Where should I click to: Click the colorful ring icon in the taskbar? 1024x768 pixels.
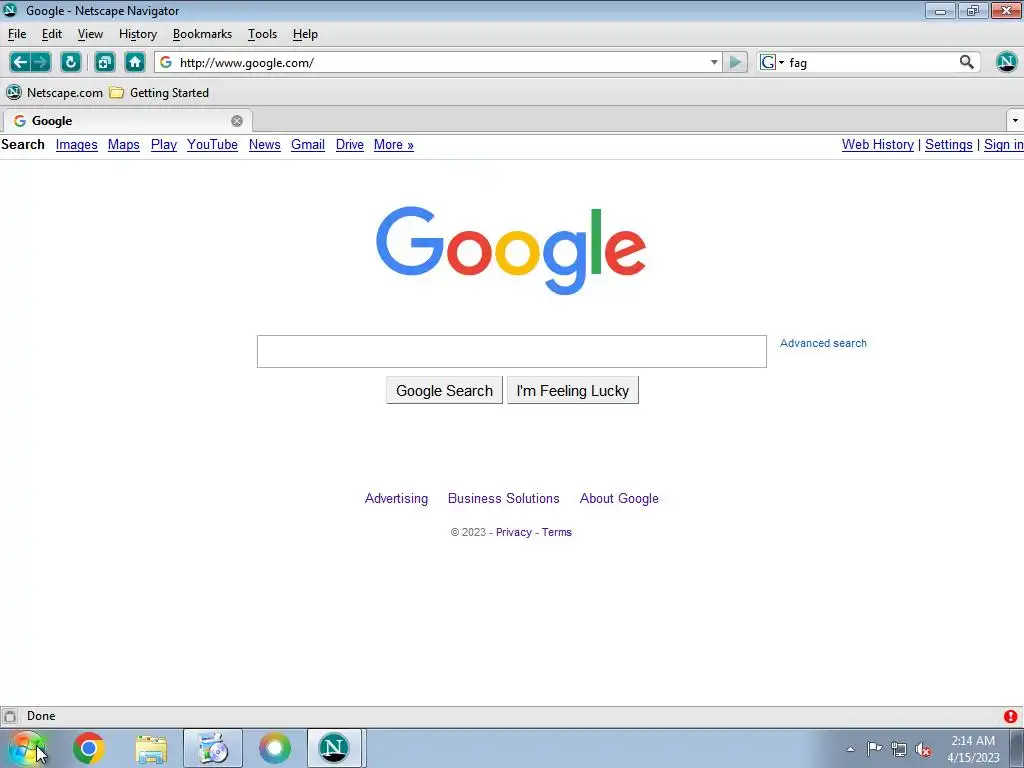(x=274, y=748)
